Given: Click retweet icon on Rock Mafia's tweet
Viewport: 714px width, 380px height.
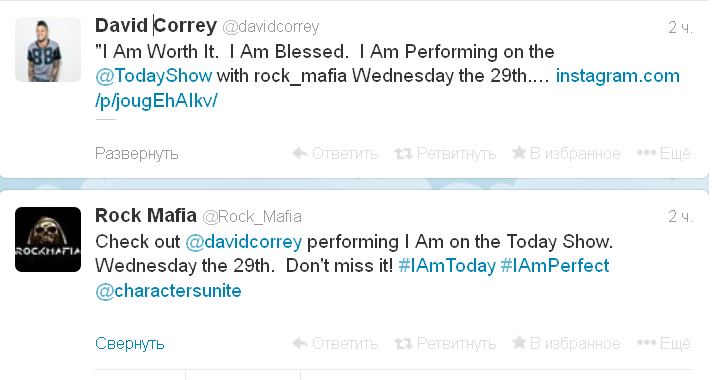Looking at the screenshot, I should 403,343.
